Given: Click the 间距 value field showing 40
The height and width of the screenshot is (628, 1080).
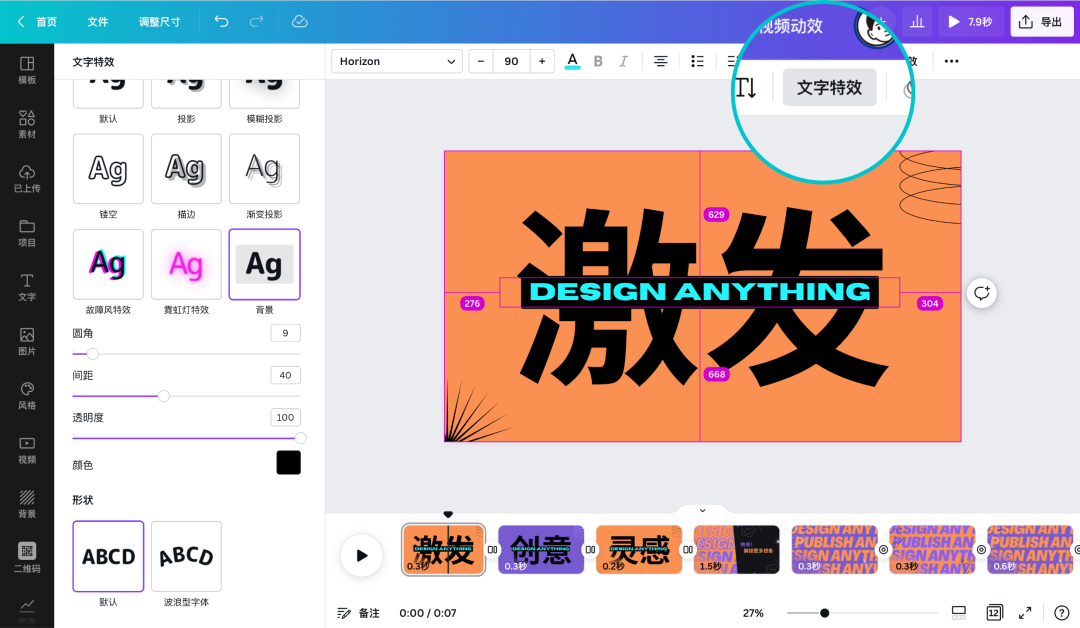Looking at the screenshot, I should [285, 375].
